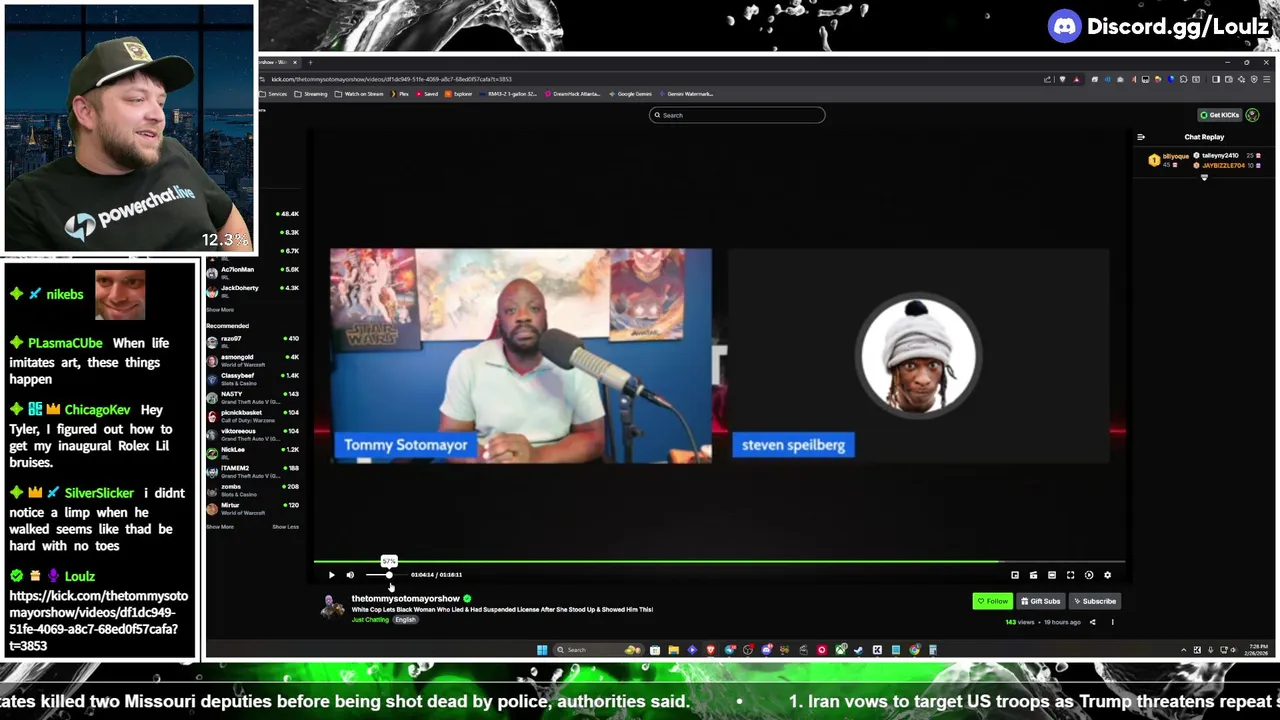Open Xbox app from taskbar
Screen dimensions: 1280x720
(840, 650)
